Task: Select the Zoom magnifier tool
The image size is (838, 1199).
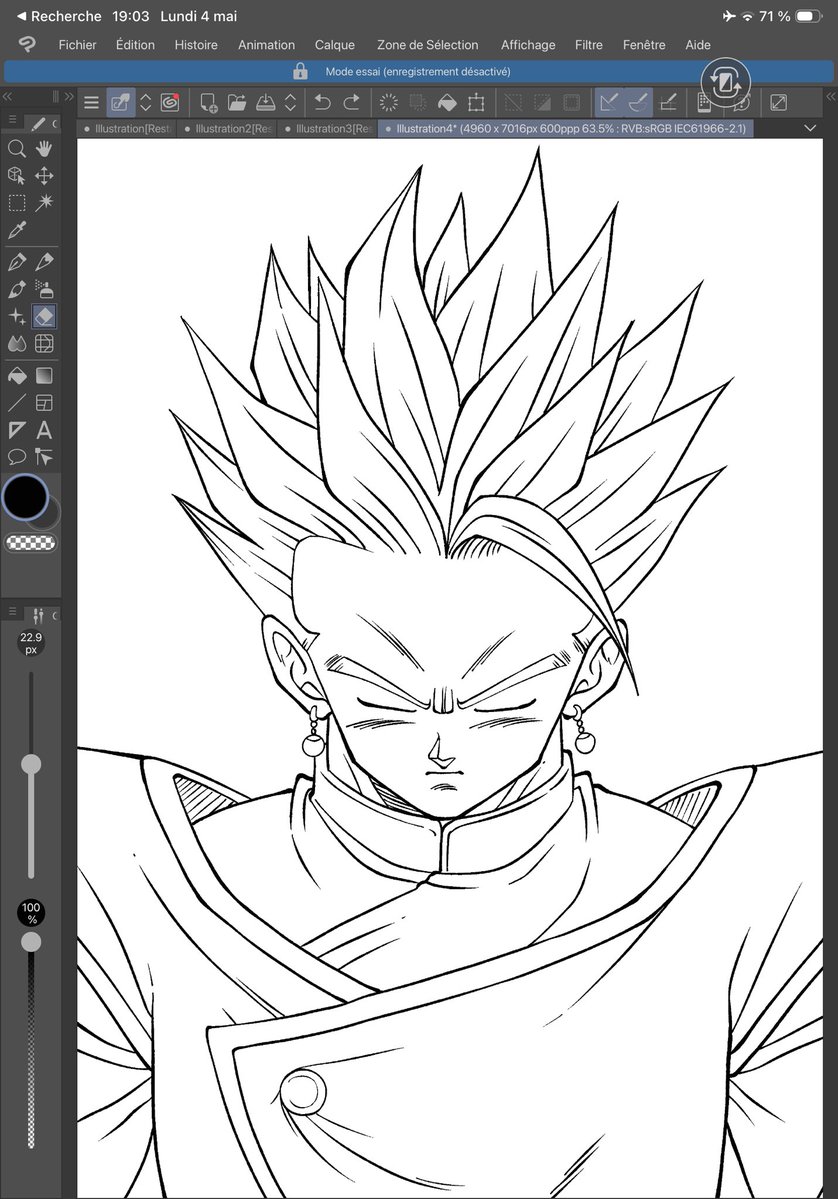Action: 17,148
